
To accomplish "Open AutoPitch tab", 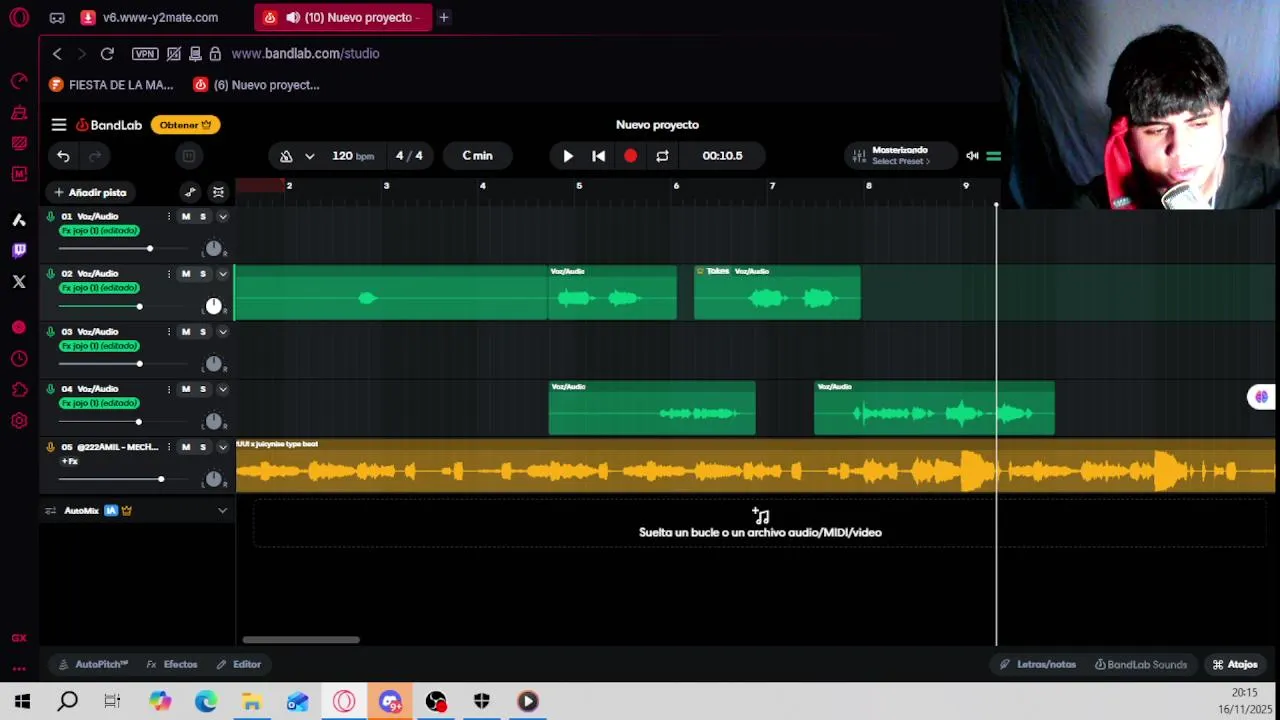I will tap(93, 664).
